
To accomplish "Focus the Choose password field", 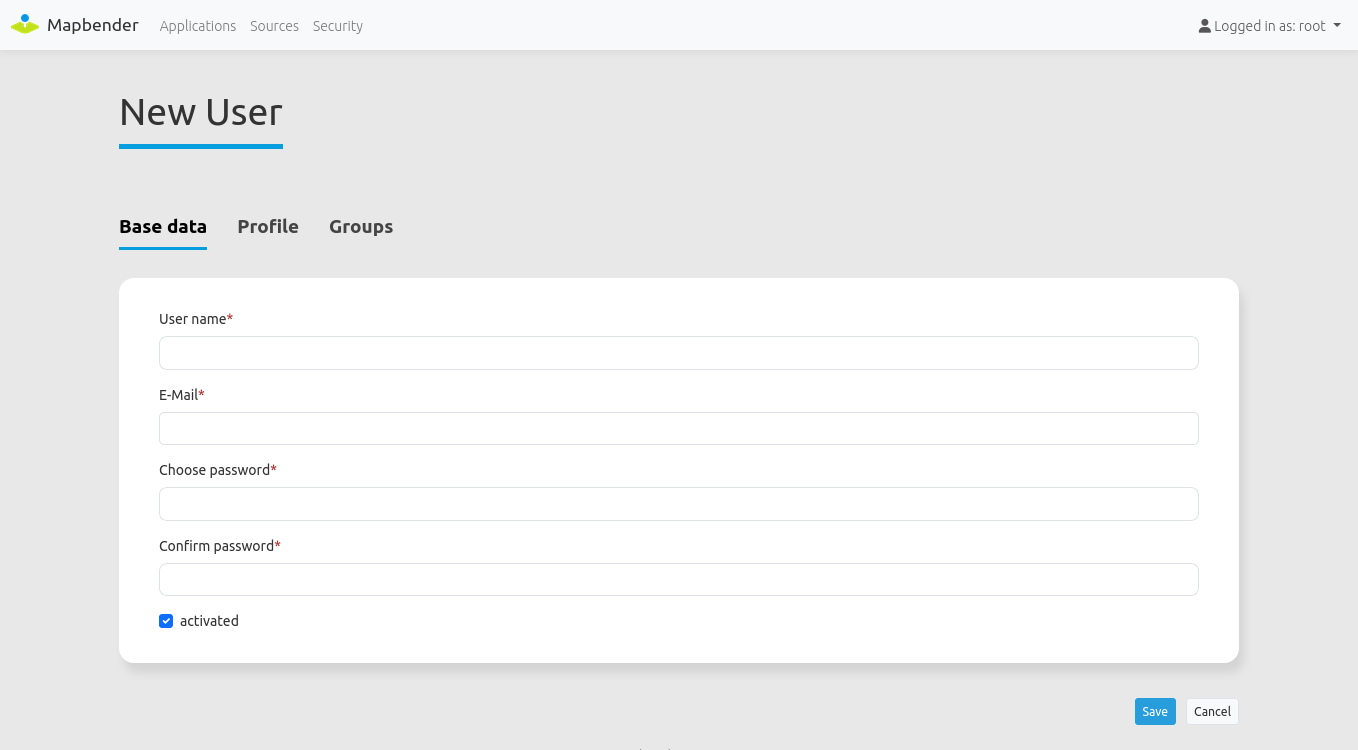I will pos(678,504).
